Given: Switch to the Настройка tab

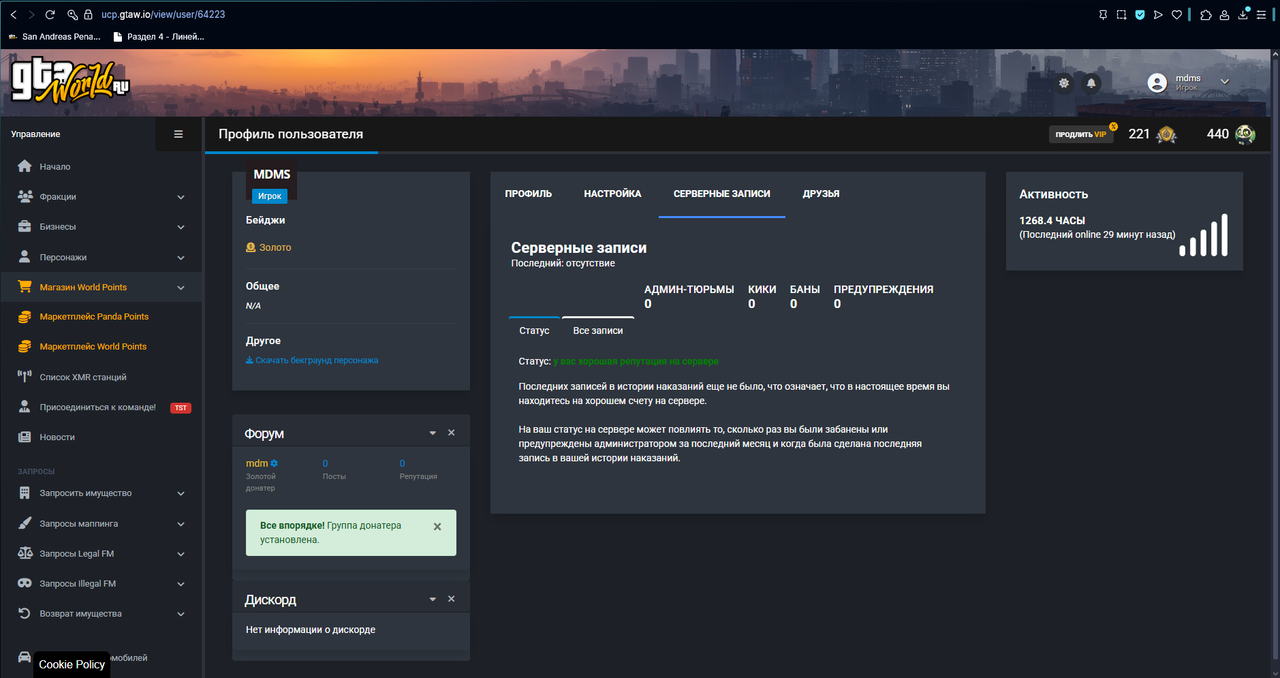Looking at the screenshot, I should click(x=613, y=194).
